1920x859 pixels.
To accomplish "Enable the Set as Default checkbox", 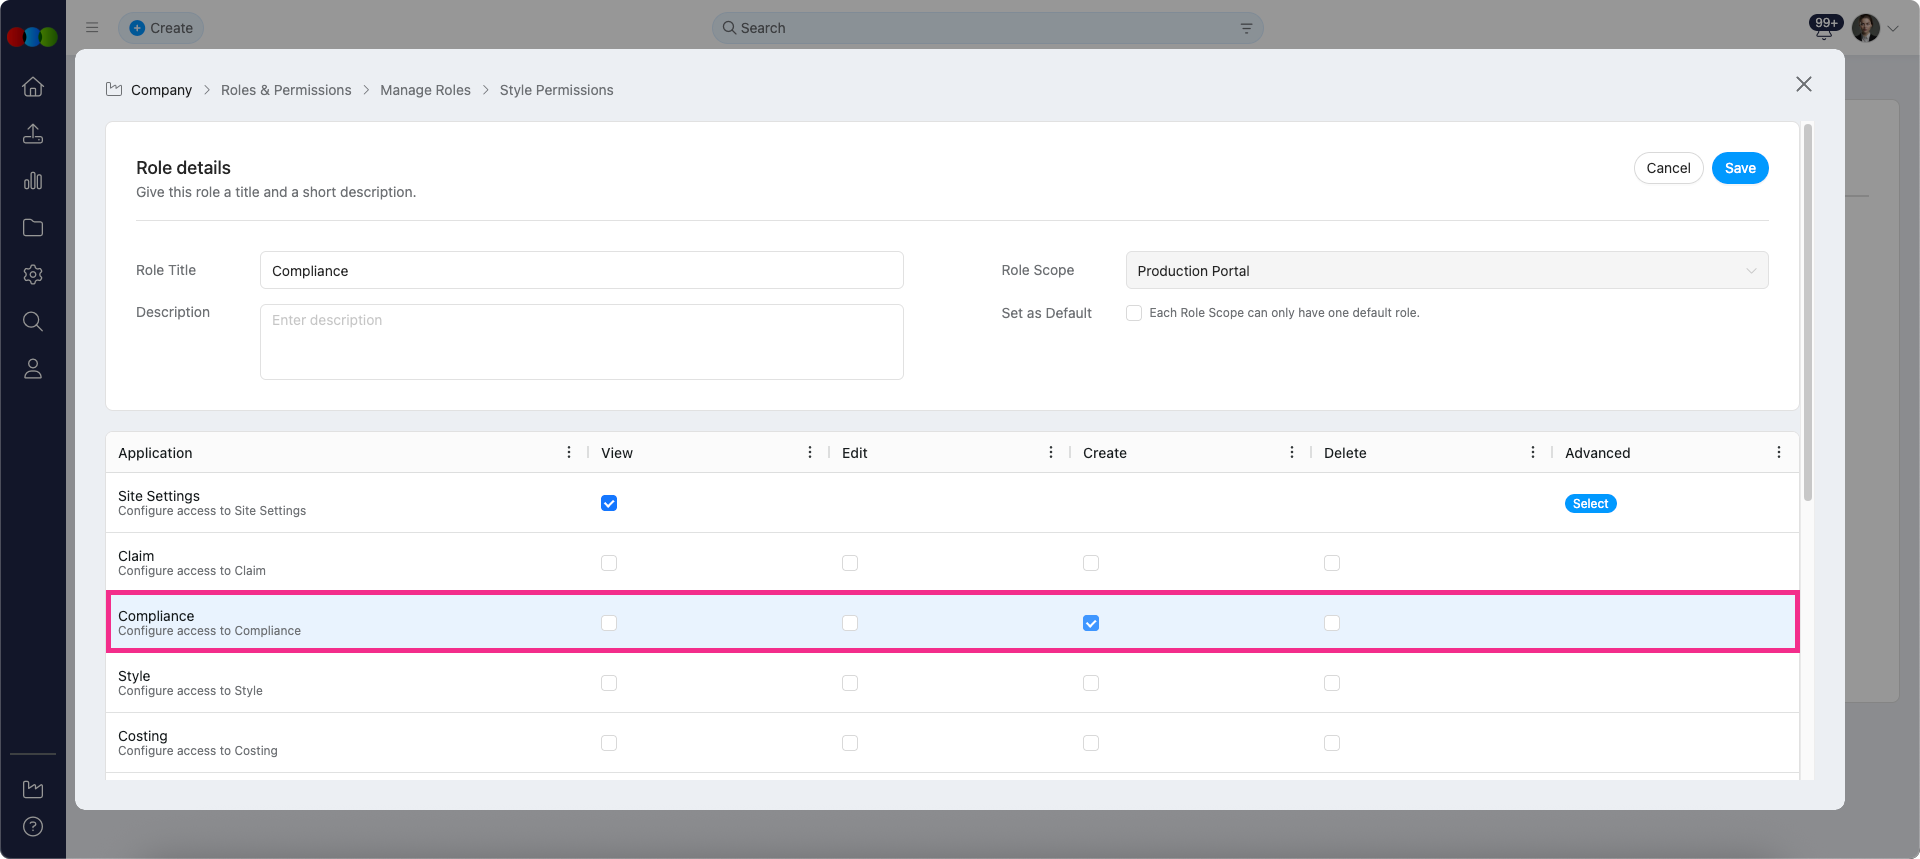I will click(x=1134, y=313).
